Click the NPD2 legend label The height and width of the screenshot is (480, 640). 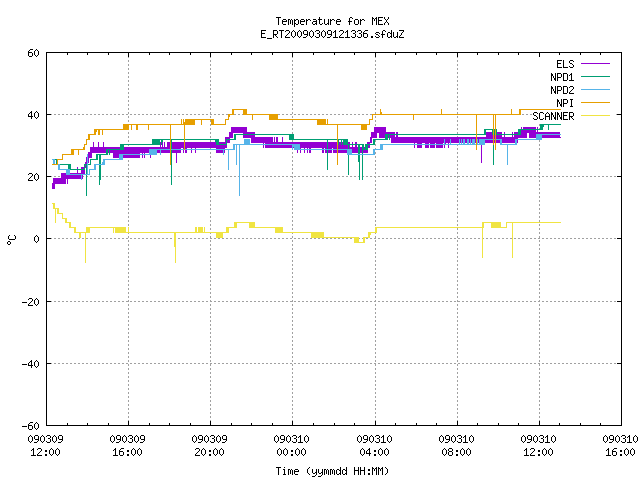point(562,90)
